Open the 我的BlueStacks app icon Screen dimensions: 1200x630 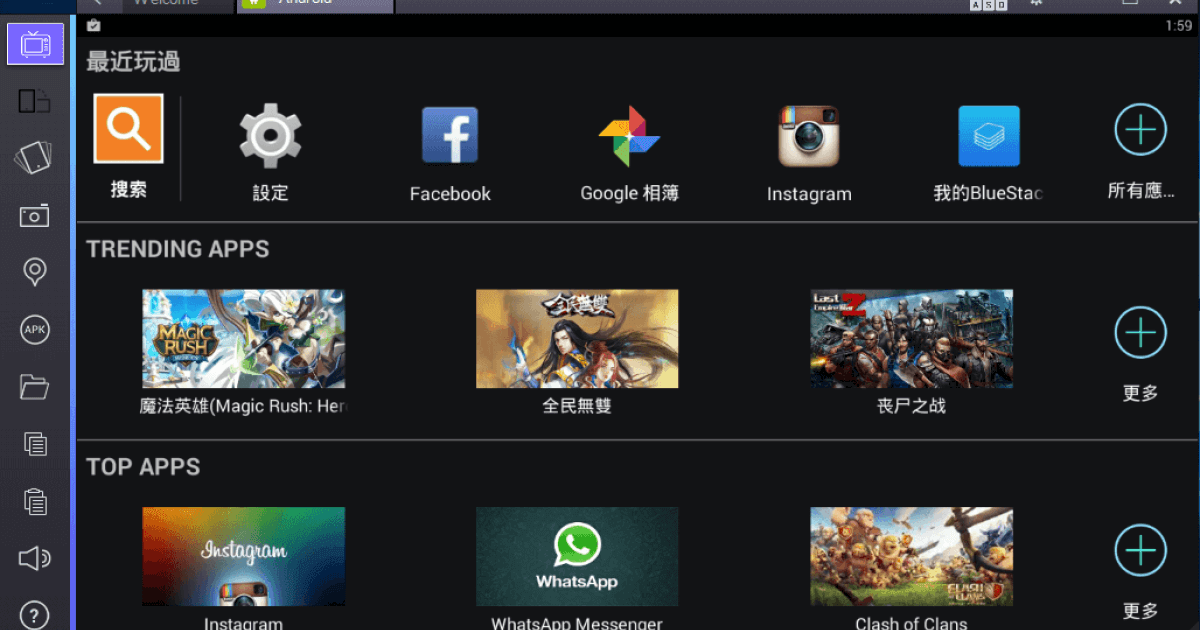(x=989, y=136)
